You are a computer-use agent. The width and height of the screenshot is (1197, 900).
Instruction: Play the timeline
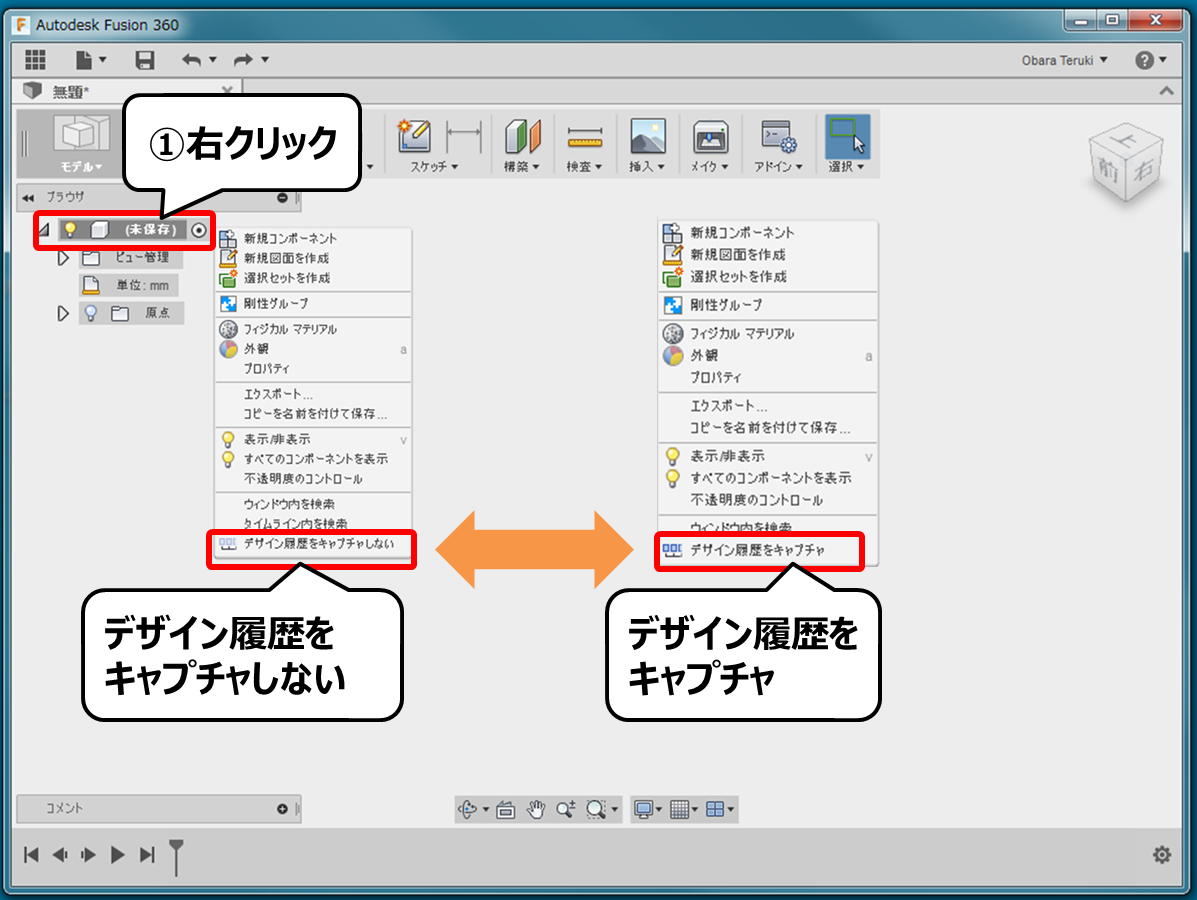[118, 855]
